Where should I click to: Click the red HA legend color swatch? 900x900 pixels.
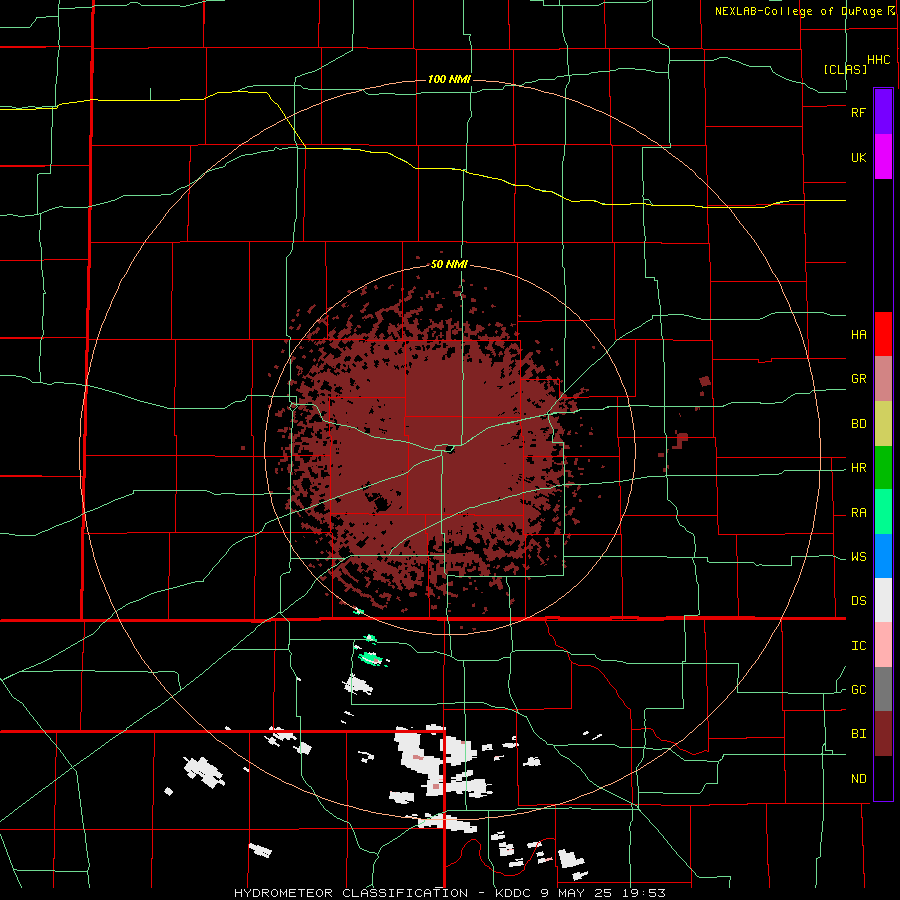click(x=883, y=334)
